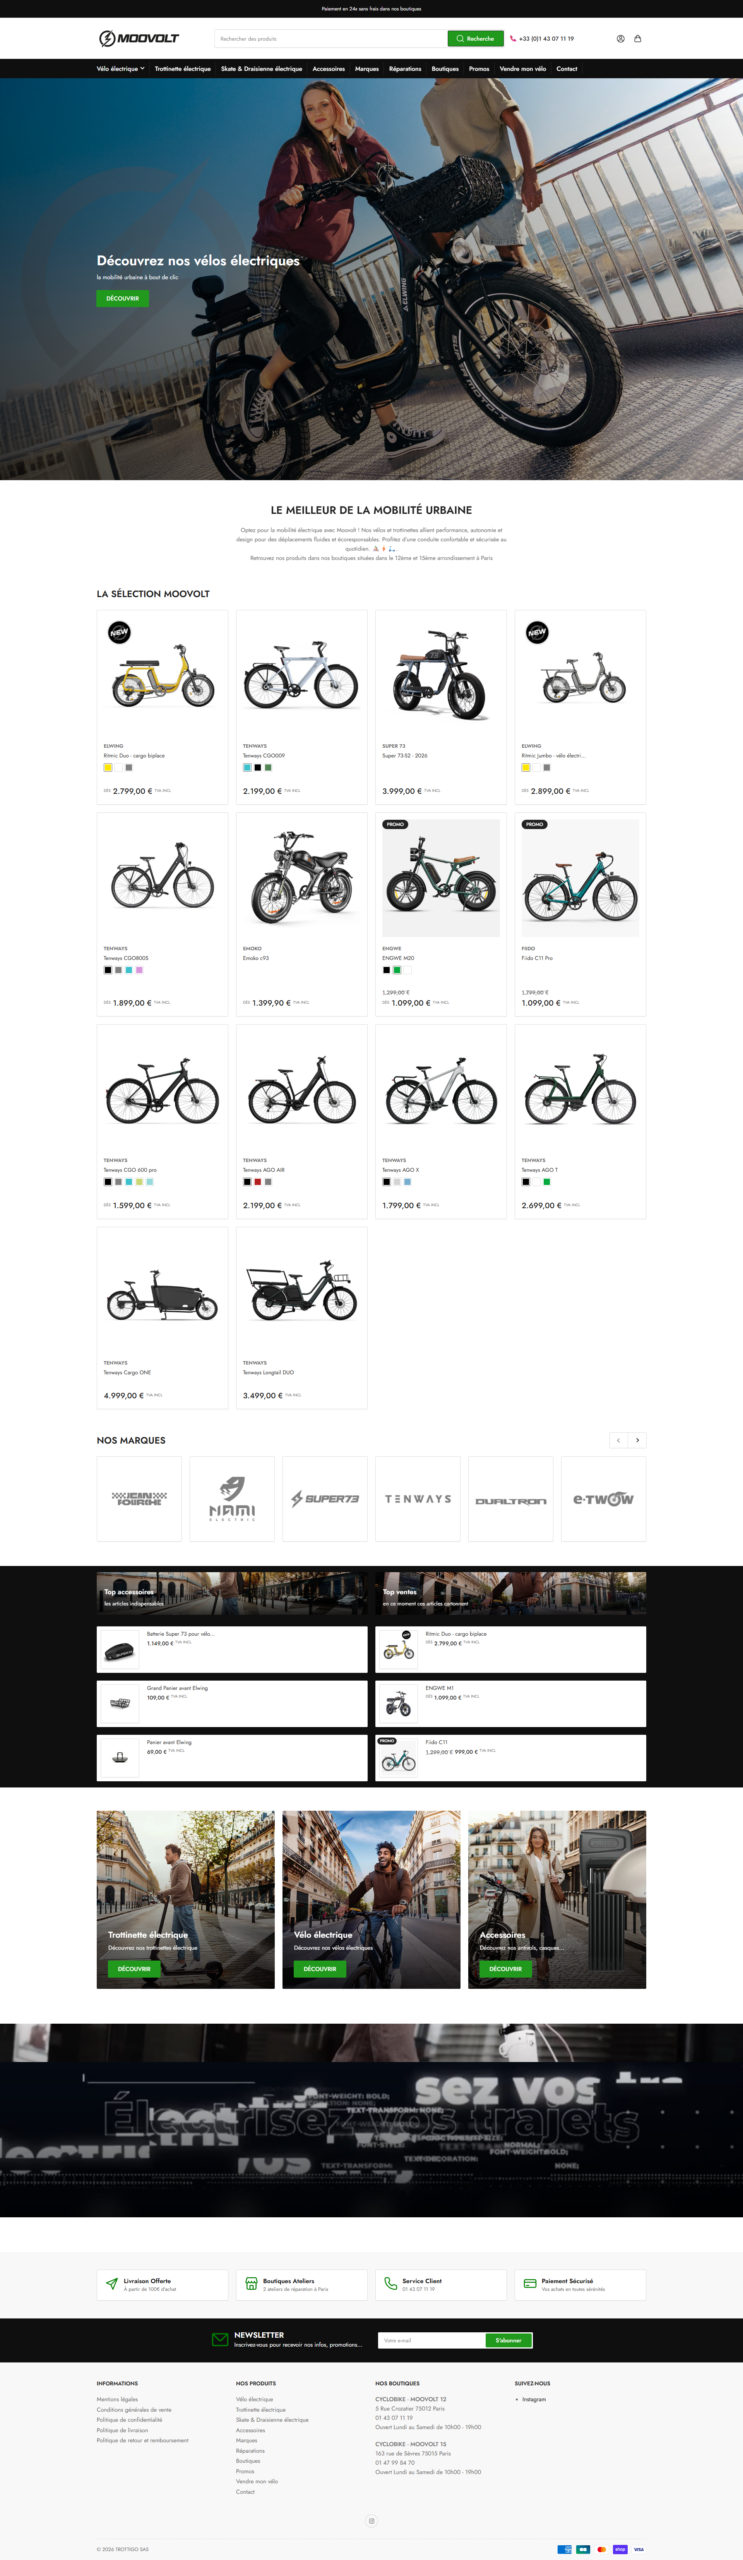The image size is (743, 2560).
Task: Select green swatch on ENGWE M20
Action: [397, 970]
